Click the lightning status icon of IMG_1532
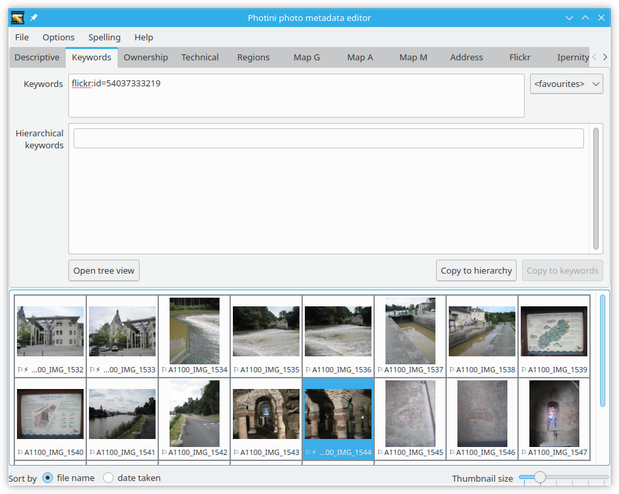 pos(26,370)
